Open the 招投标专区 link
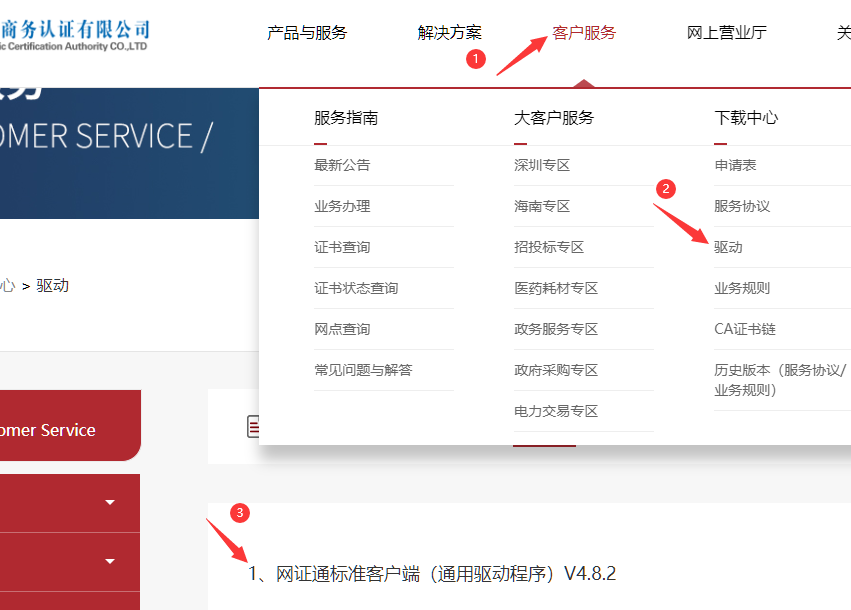The height and width of the screenshot is (610, 851). (549, 247)
